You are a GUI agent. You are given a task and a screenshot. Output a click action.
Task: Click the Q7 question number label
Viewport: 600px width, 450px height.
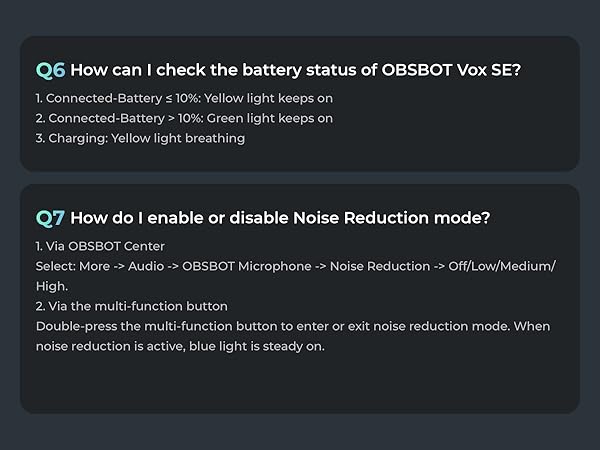click(50, 218)
